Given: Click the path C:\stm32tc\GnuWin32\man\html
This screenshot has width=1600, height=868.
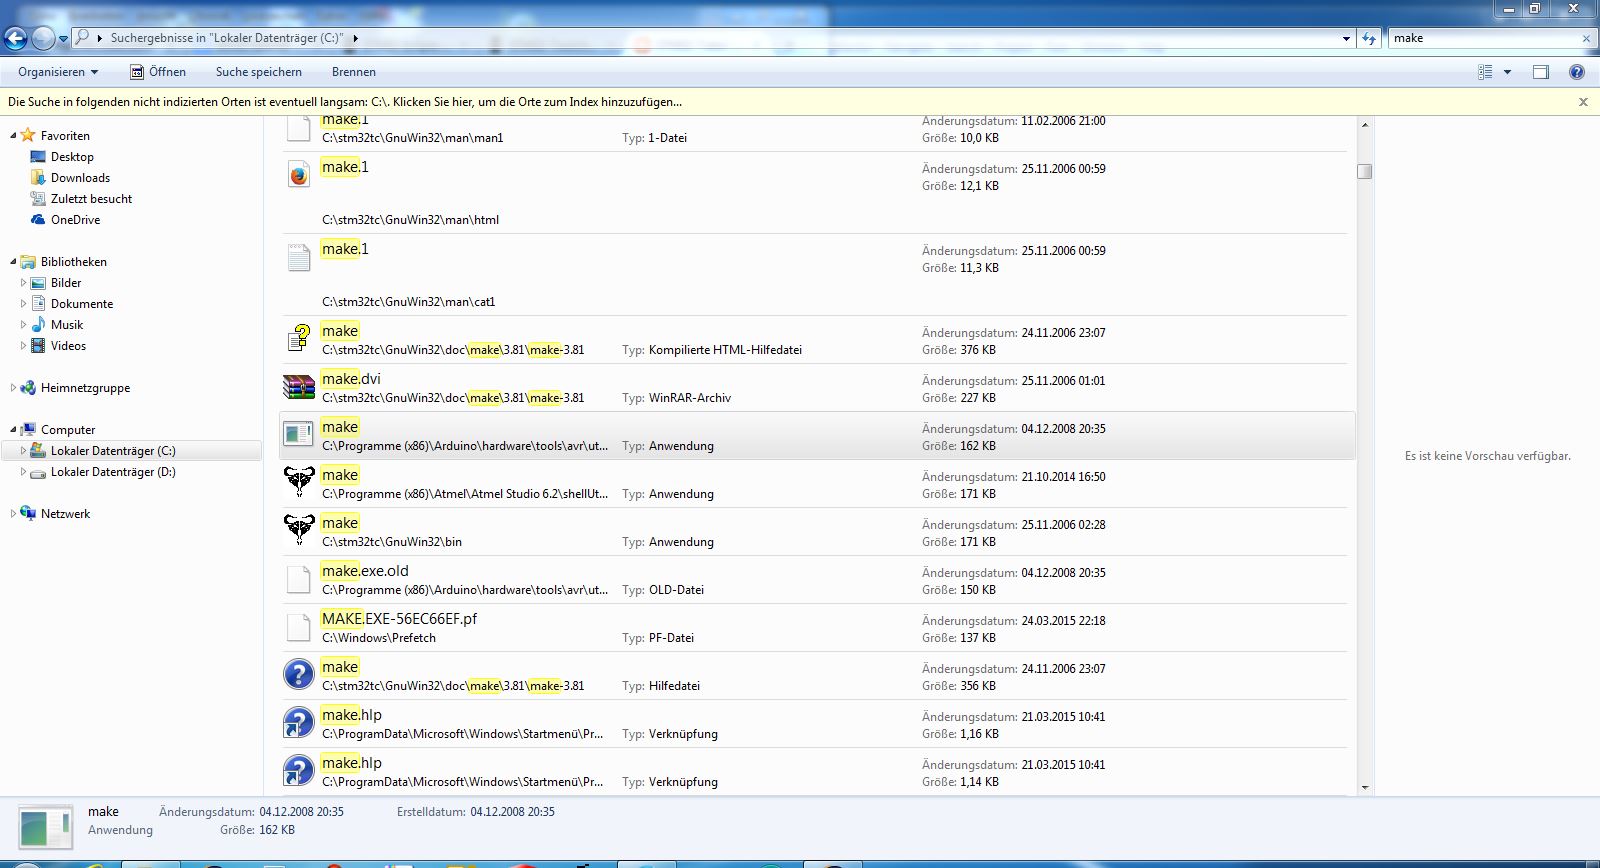Looking at the screenshot, I should [410, 220].
